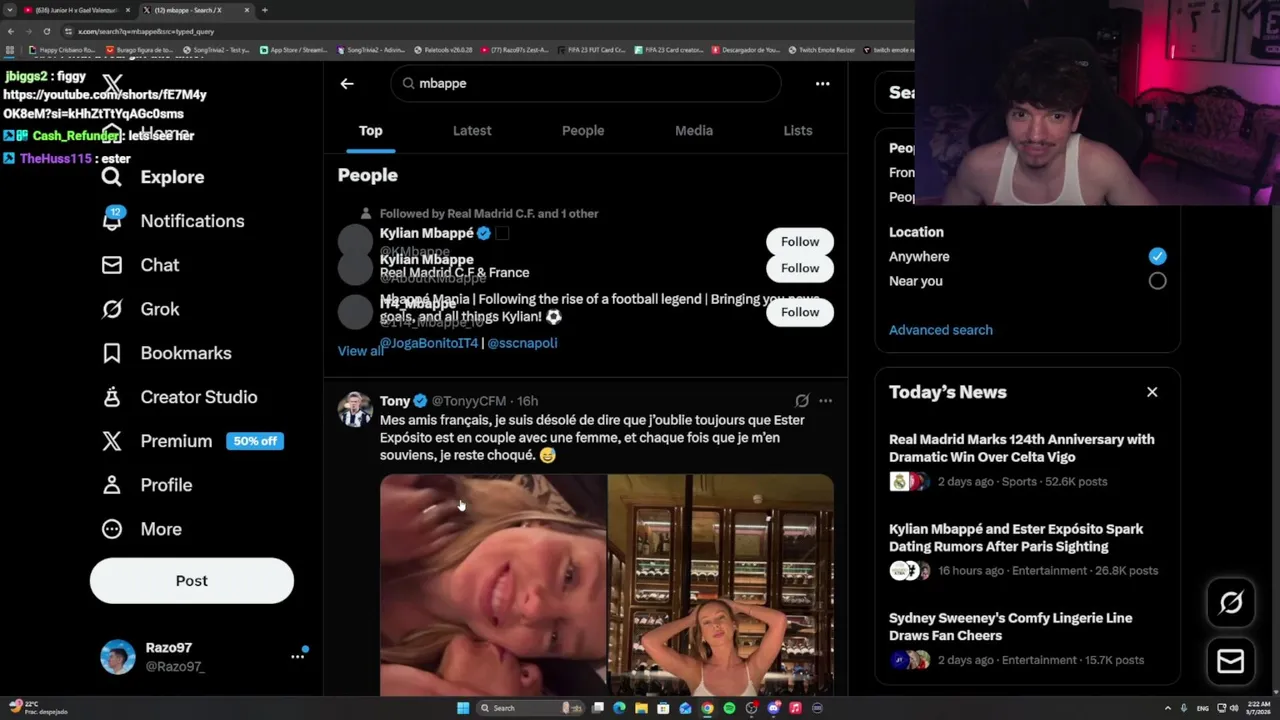Click the Post button

tap(192, 581)
